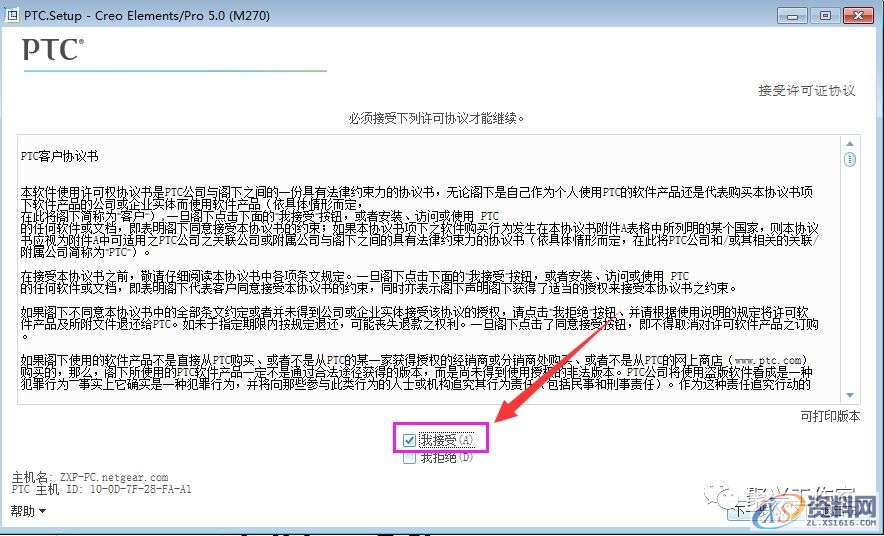The width and height of the screenshot is (884, 536).
Task: Open the 可打印版本 printable version link
Action: pos(830,417)
